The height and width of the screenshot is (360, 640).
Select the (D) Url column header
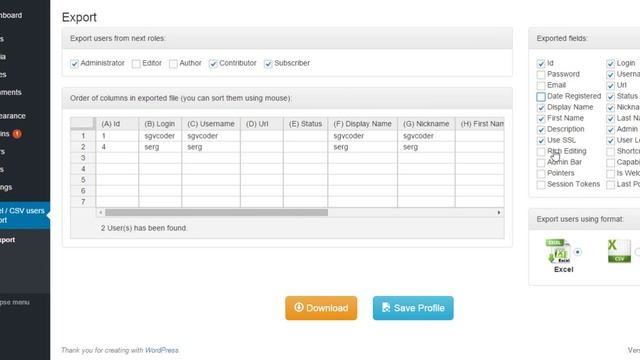[262, 124]
